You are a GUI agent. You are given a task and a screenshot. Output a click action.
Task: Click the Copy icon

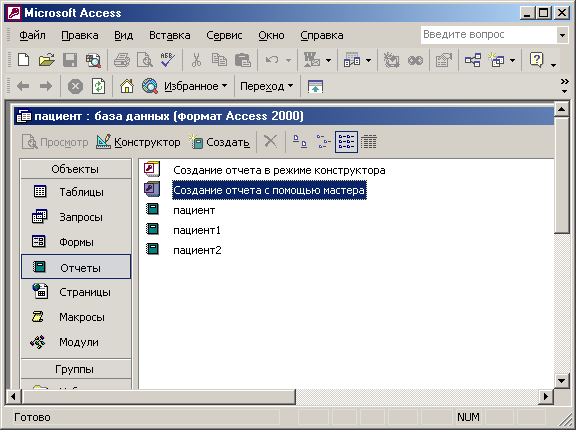(x=219, y=60)
